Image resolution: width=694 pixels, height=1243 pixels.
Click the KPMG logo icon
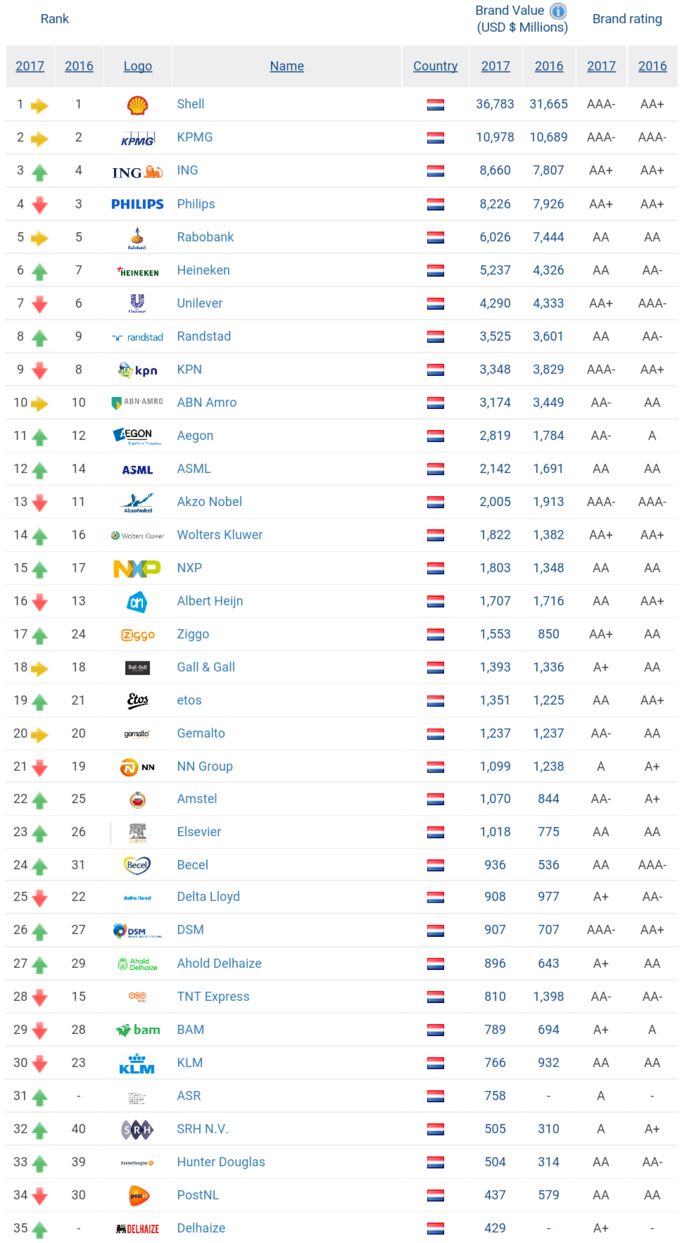pos(137,138)
